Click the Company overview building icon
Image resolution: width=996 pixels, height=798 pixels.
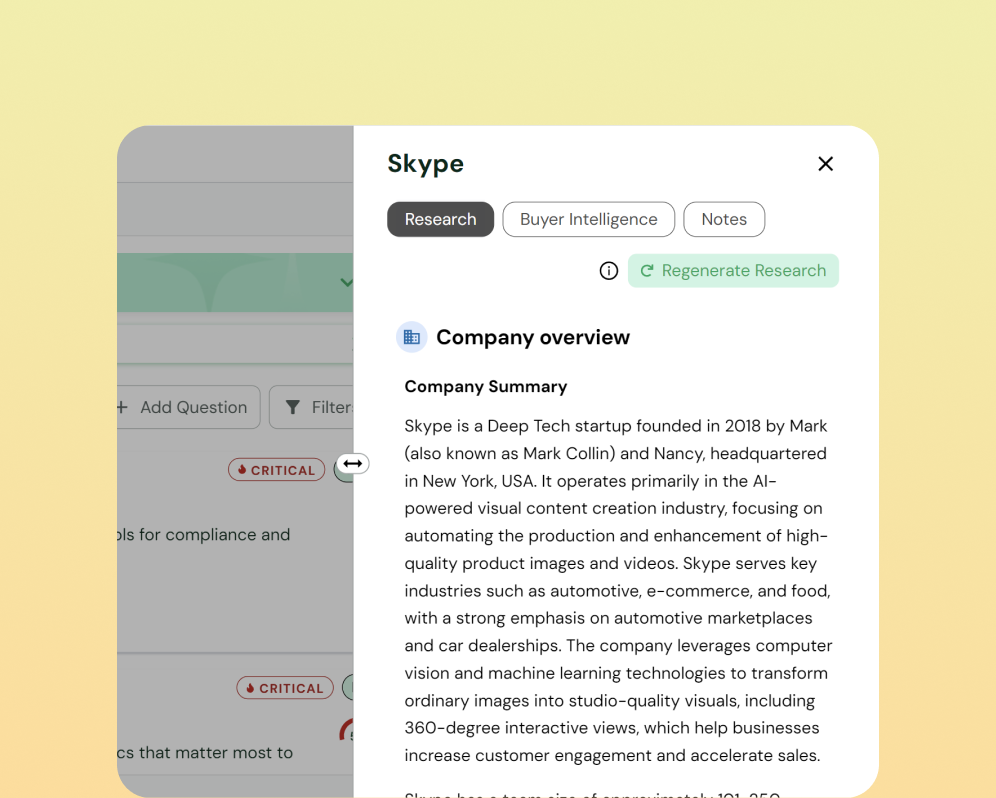[x=412, y=337]
